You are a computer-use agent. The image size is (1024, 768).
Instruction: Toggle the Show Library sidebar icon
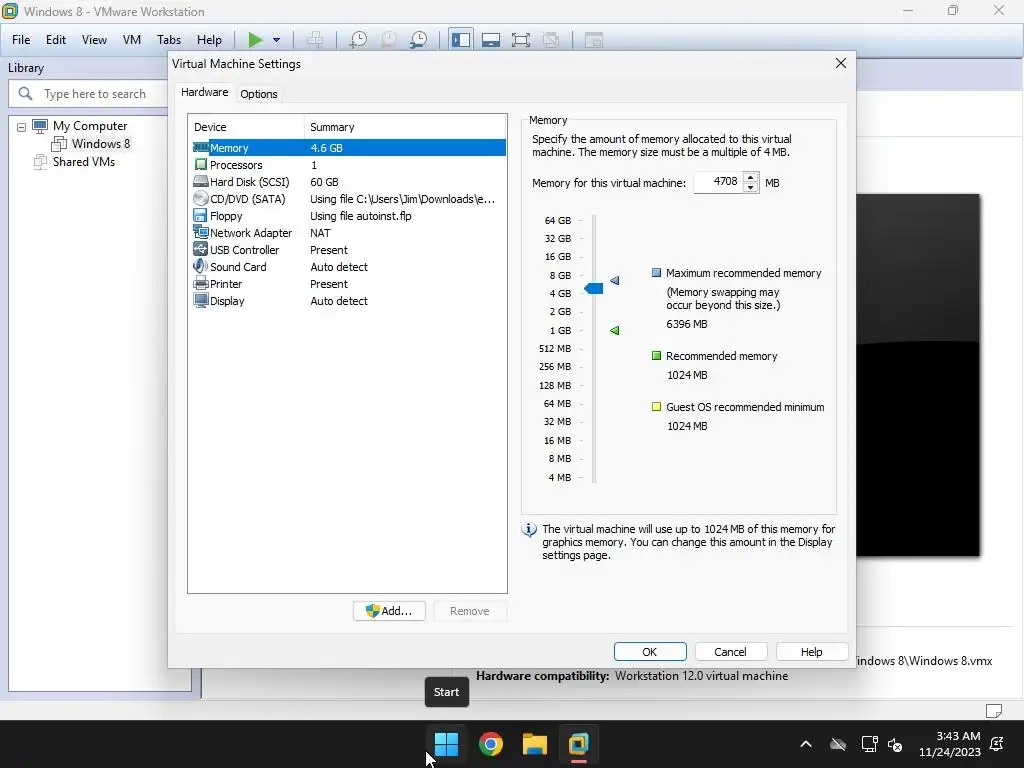(x=460, y=40)
